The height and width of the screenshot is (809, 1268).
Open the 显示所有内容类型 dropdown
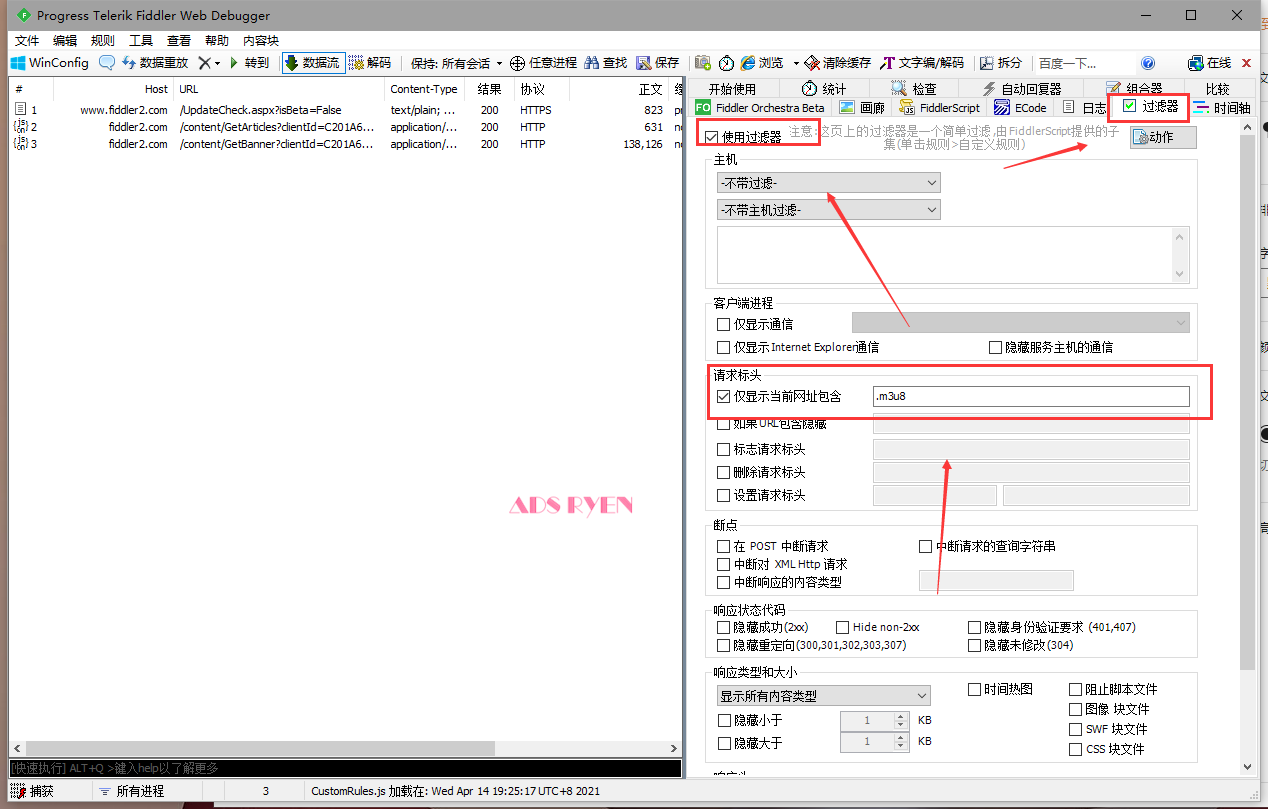823,696
